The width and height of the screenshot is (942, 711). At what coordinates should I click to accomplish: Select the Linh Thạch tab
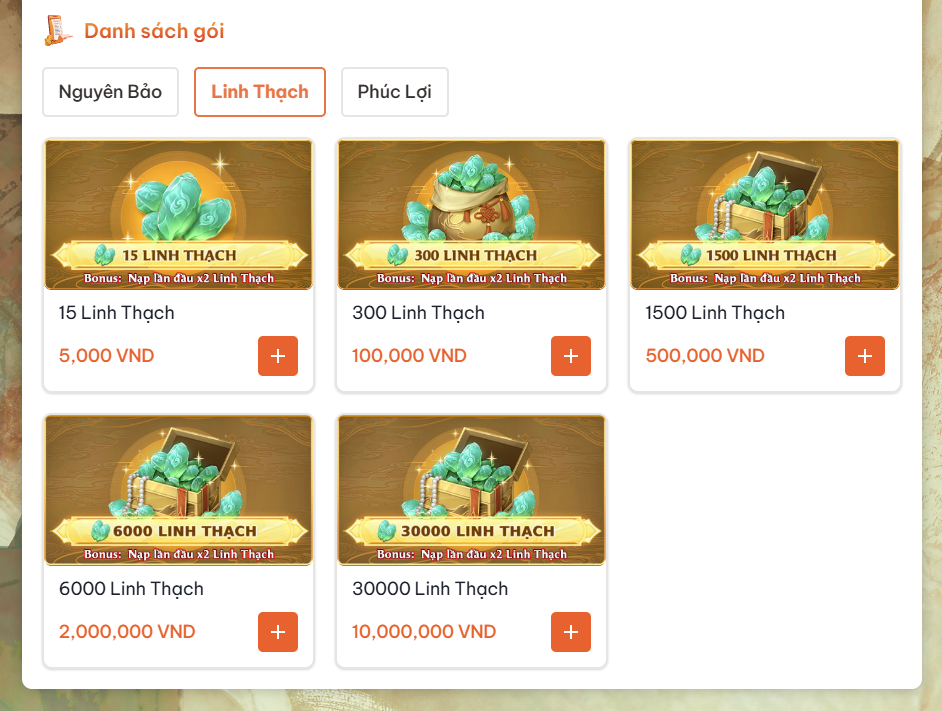pos(260,92)
